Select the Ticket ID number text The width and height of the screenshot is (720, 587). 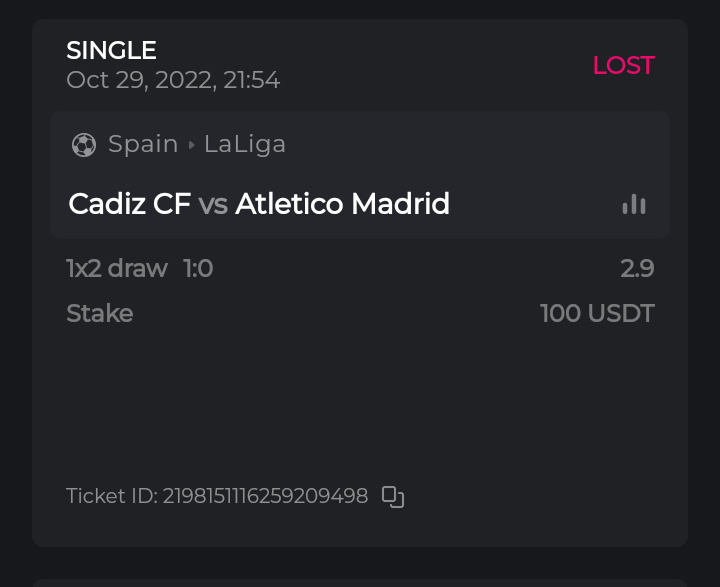pyautogui.click(x=265, y=496)
